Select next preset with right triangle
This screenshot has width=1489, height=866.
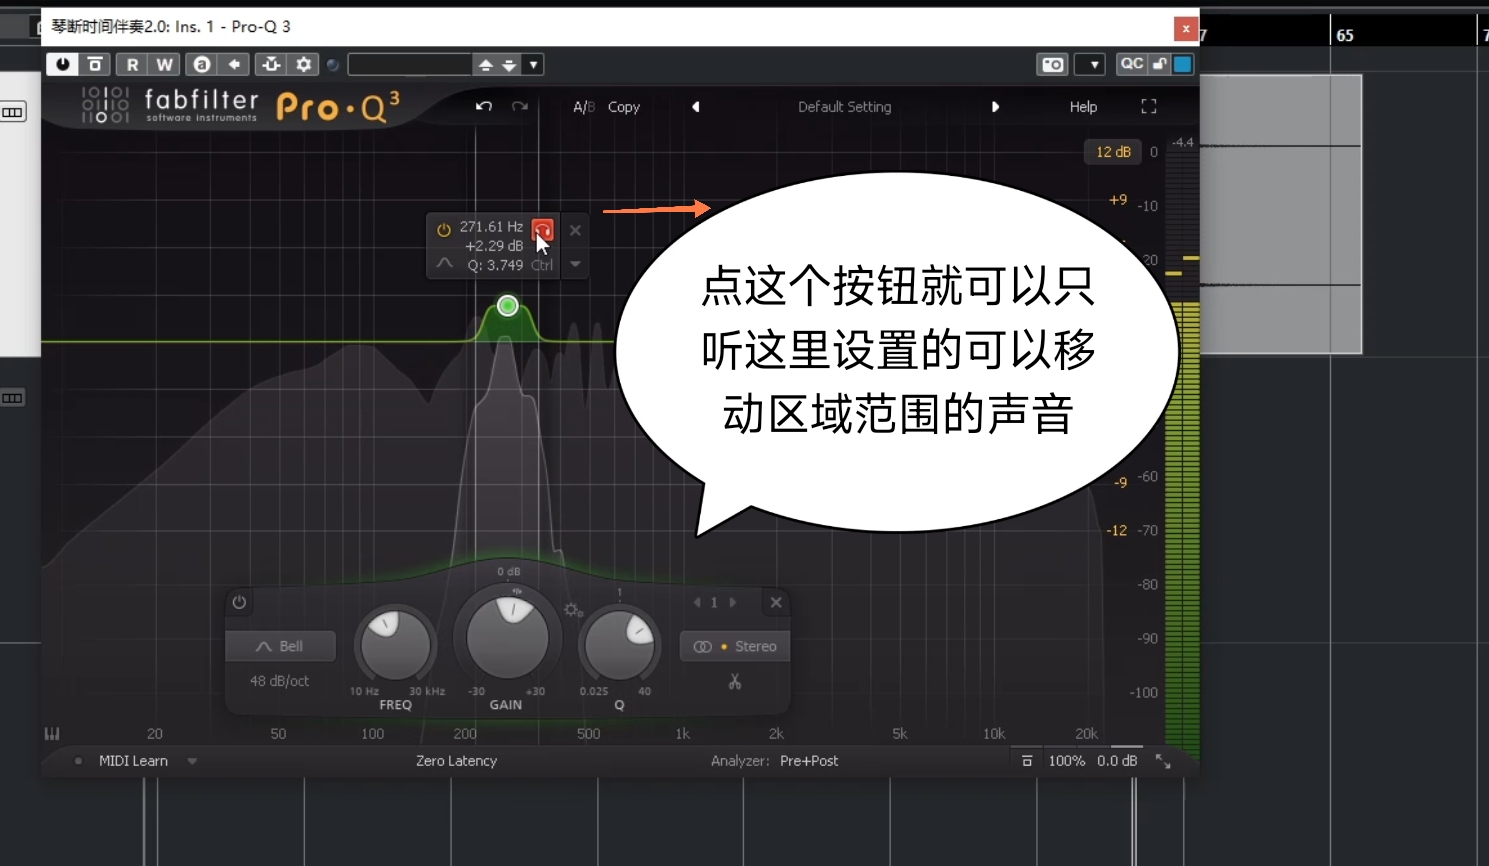(995, 107)
